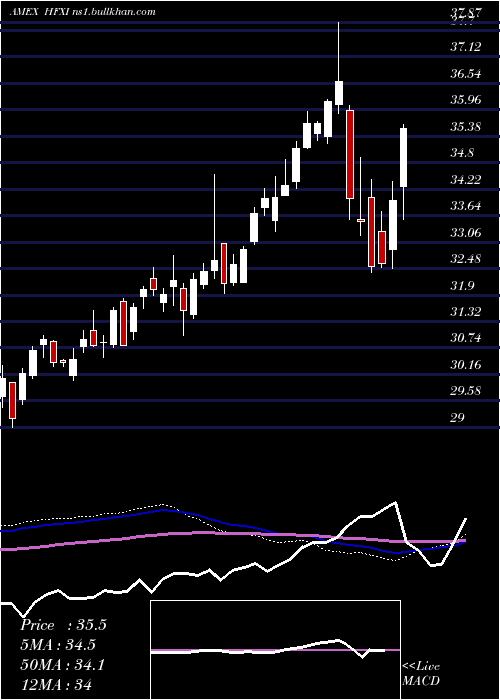
Task: Click the 'Price : 35.5' readout
Action: click(x=63, y=625)
